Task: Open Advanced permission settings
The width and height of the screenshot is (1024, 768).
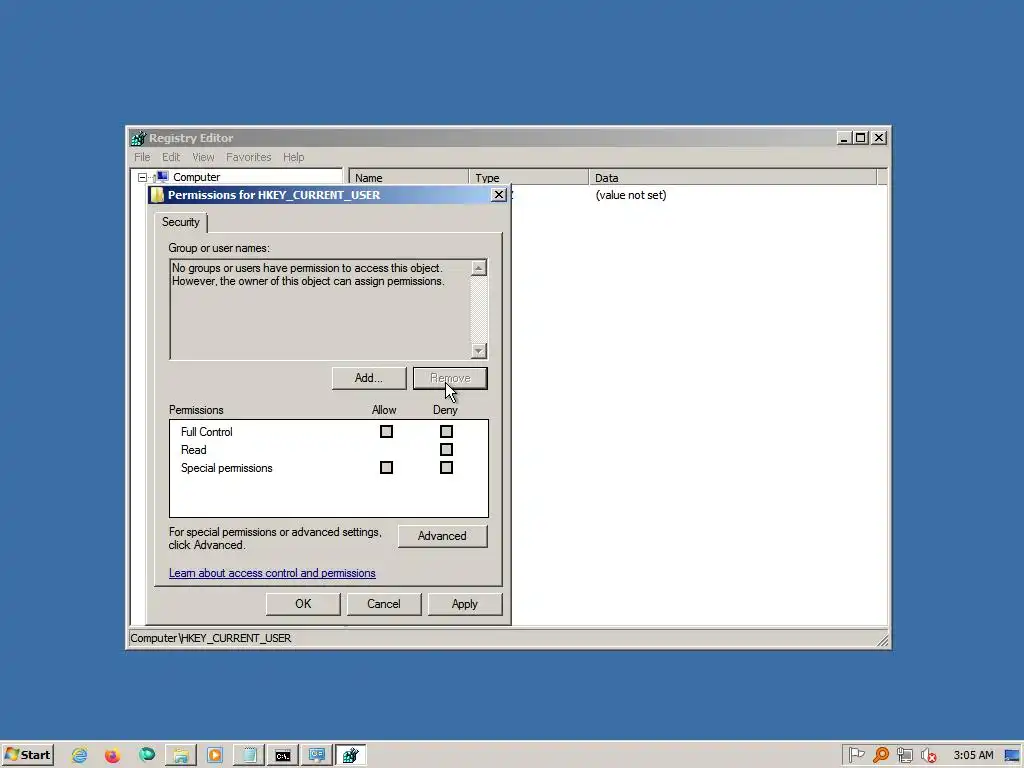Action: click(x=442, y=536)
